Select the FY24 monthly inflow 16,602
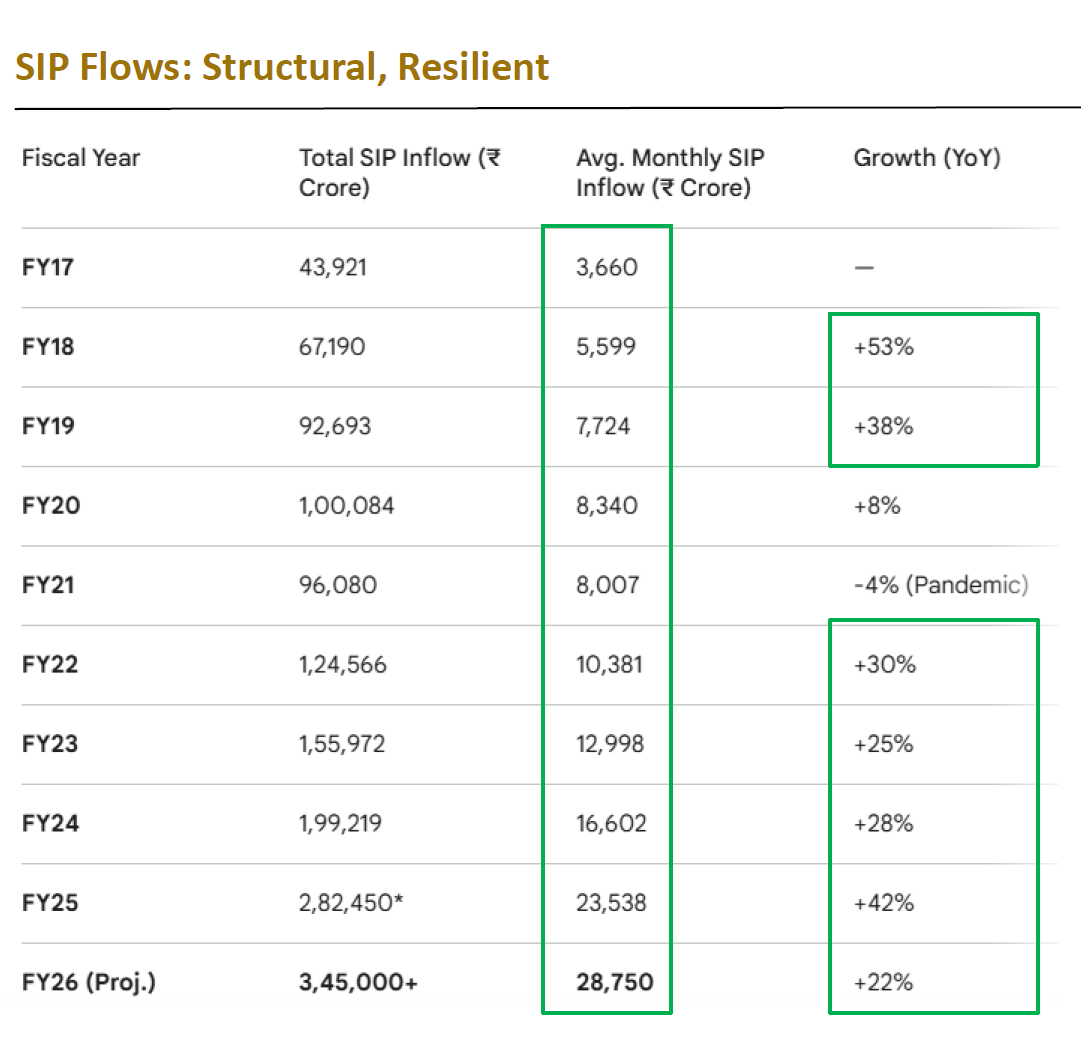The height and width of the screenshot is (1040, 1081). tap(612, 823)
